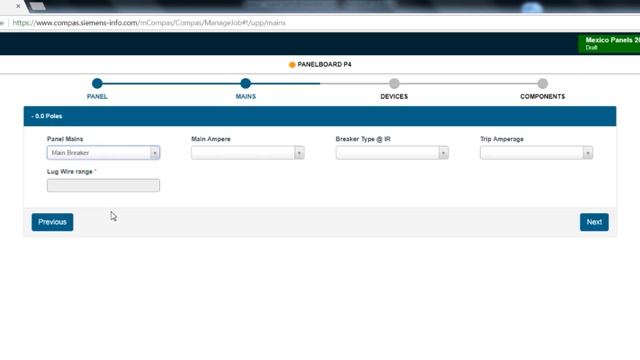Click the Main Ampere field label
640x360 pixels.
[211, 139]
